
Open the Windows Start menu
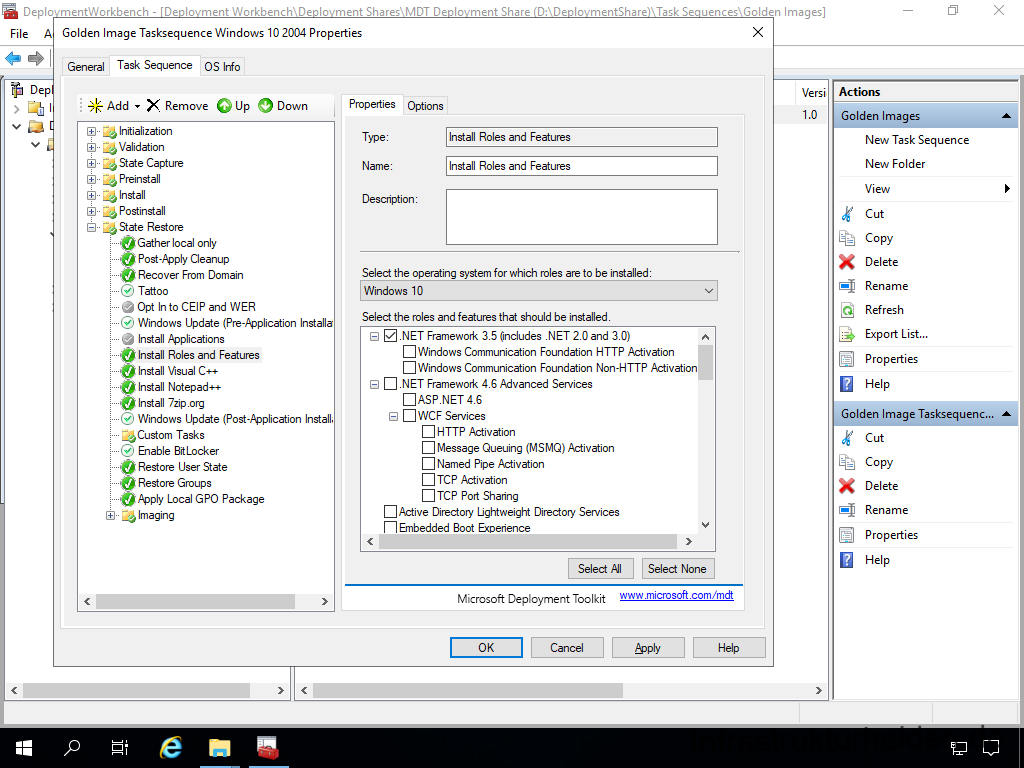click(24, 748)
